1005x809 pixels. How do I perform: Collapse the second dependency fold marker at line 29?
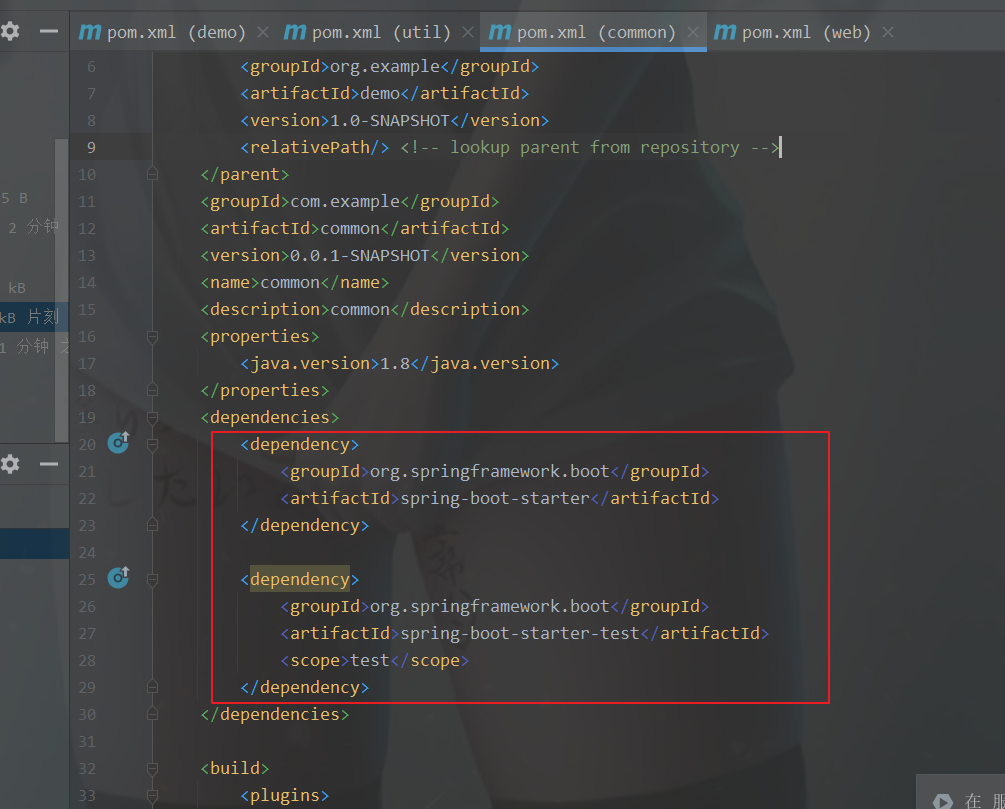[x=152, y=686]
